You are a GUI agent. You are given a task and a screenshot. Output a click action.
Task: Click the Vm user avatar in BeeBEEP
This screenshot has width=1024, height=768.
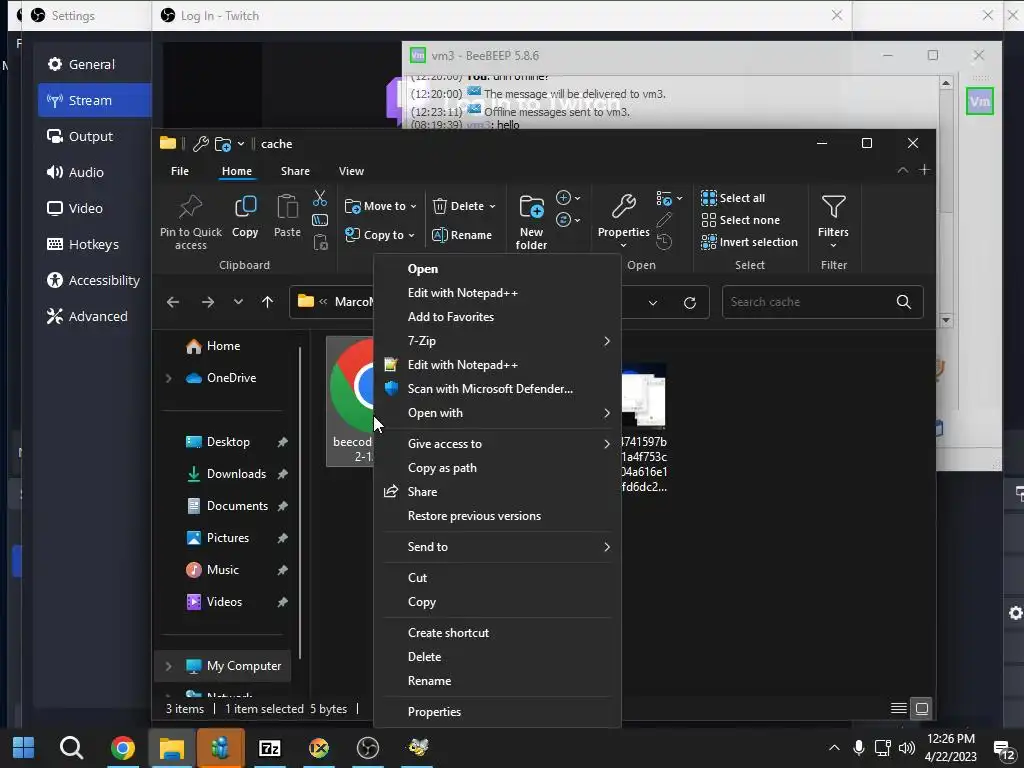[980, 101]
